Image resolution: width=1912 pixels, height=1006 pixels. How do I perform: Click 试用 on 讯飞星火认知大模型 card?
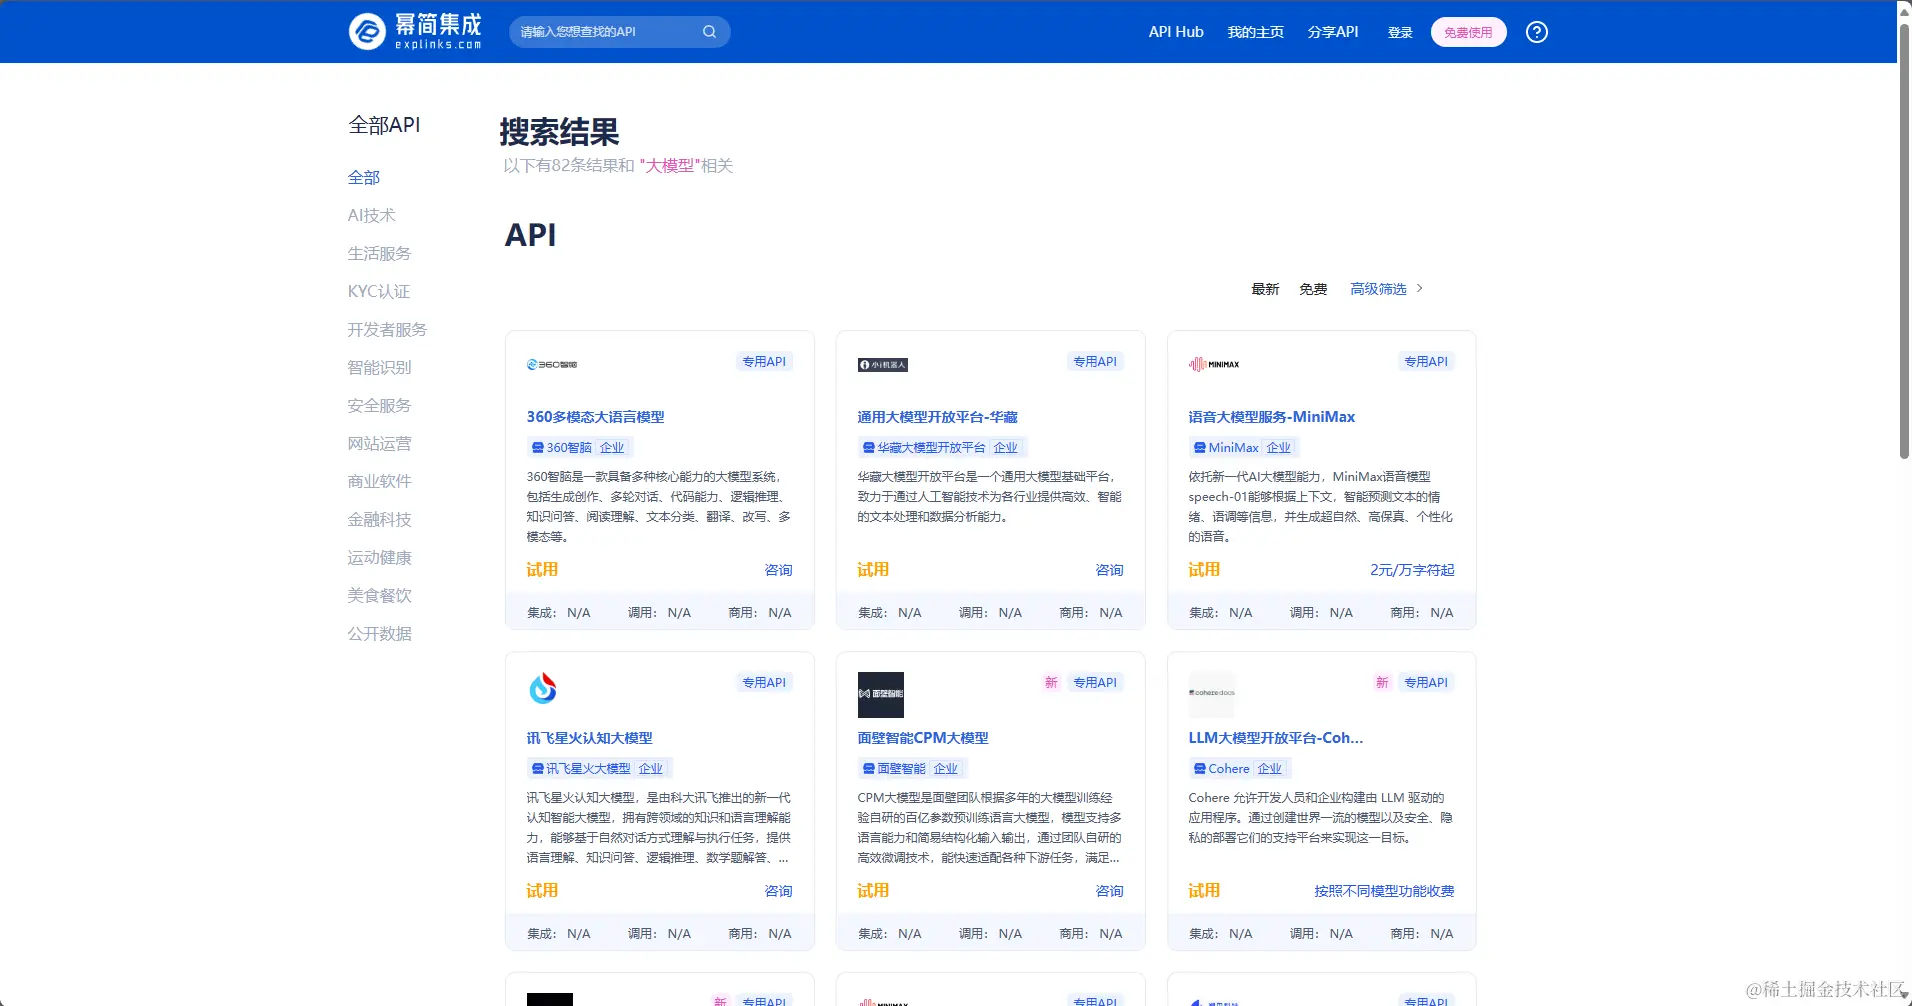(542, 890)
